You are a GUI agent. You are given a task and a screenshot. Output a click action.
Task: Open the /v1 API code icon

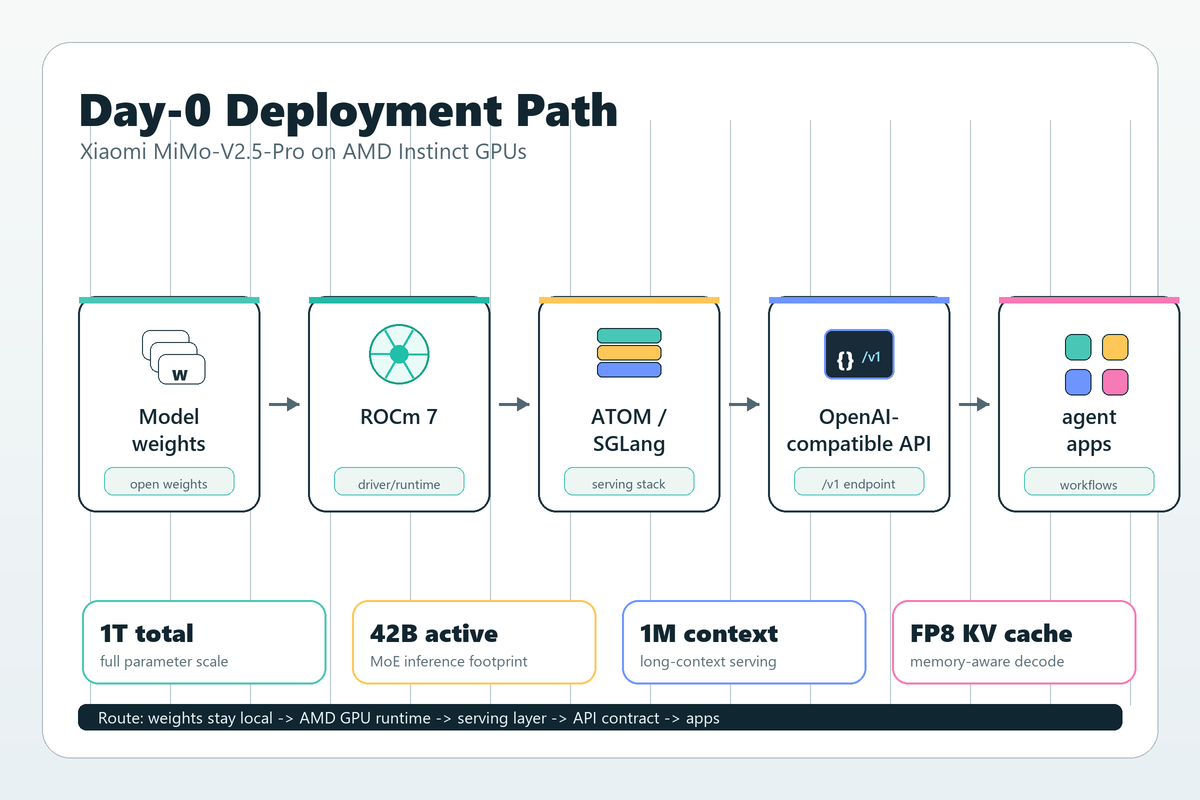pos(858,355)
